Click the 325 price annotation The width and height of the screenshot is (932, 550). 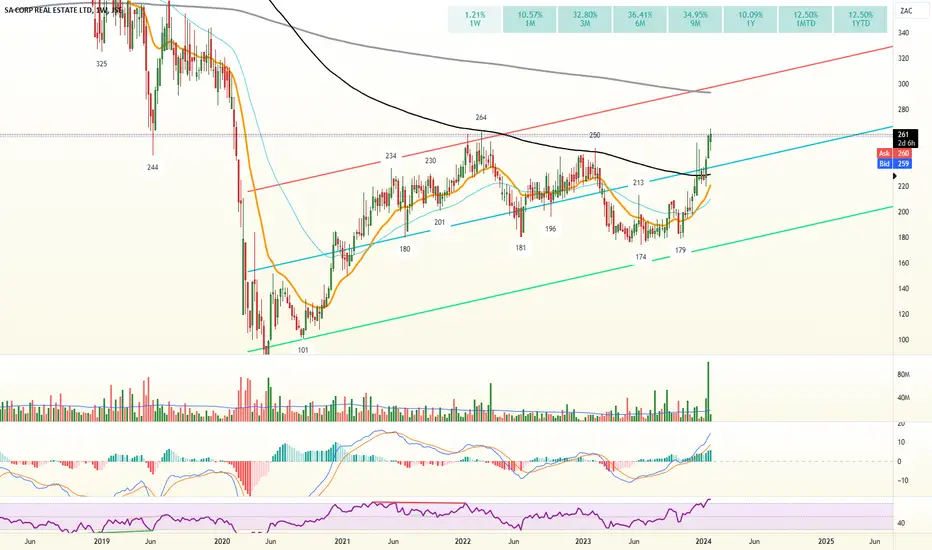coord(102,64)
